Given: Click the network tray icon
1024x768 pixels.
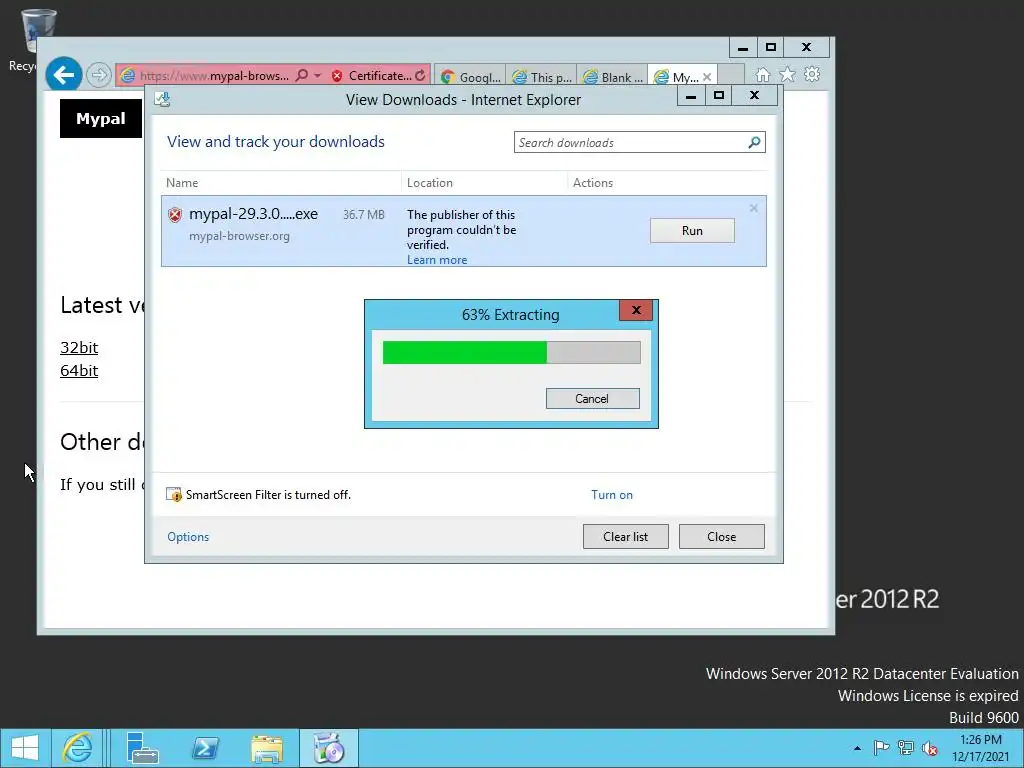Looking at the screenshot, I should click(906, 748).
